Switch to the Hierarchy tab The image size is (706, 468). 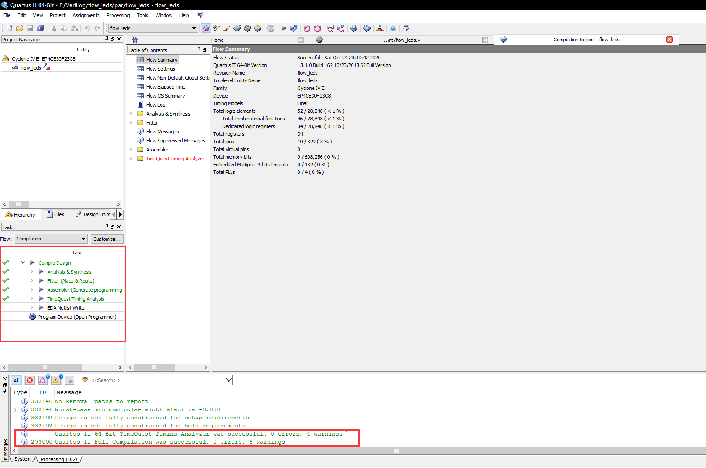point(21,214)
